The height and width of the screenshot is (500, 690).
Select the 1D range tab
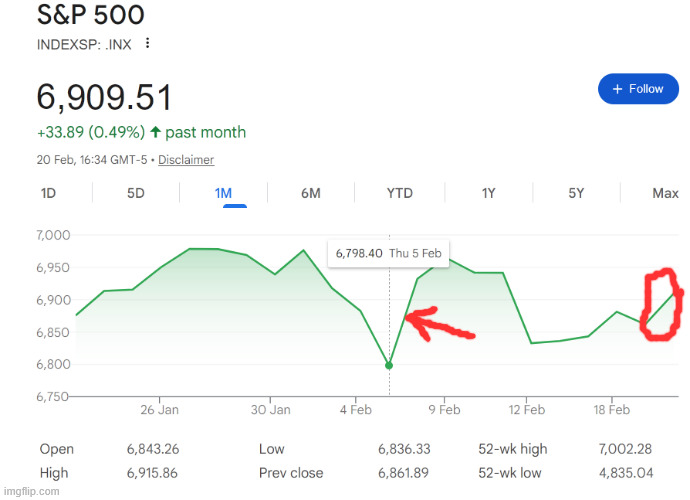click(48, 193)
